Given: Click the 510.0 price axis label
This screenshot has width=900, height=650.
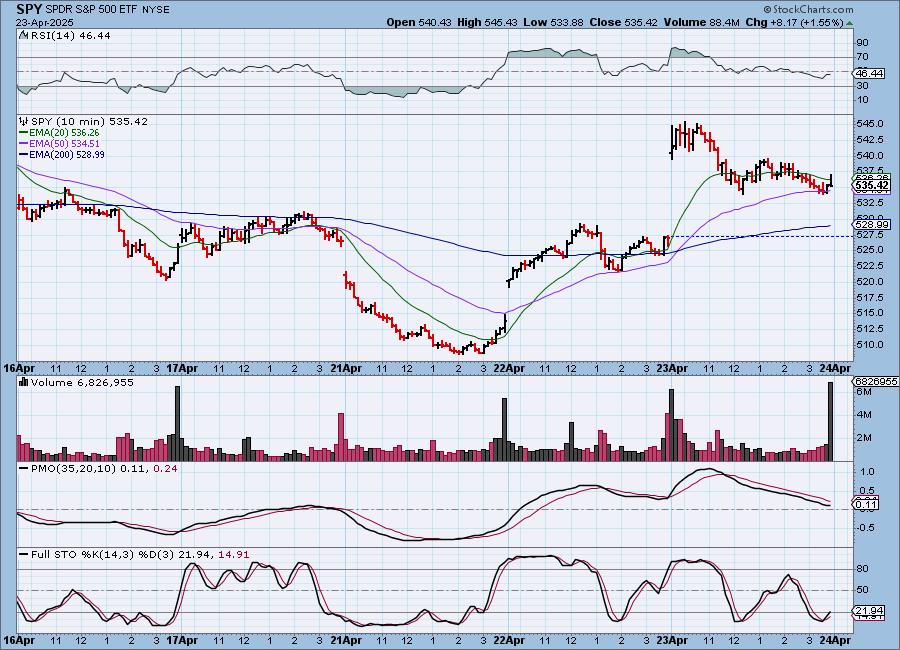Looking at the screenshot, I should [x=871, y=345].
